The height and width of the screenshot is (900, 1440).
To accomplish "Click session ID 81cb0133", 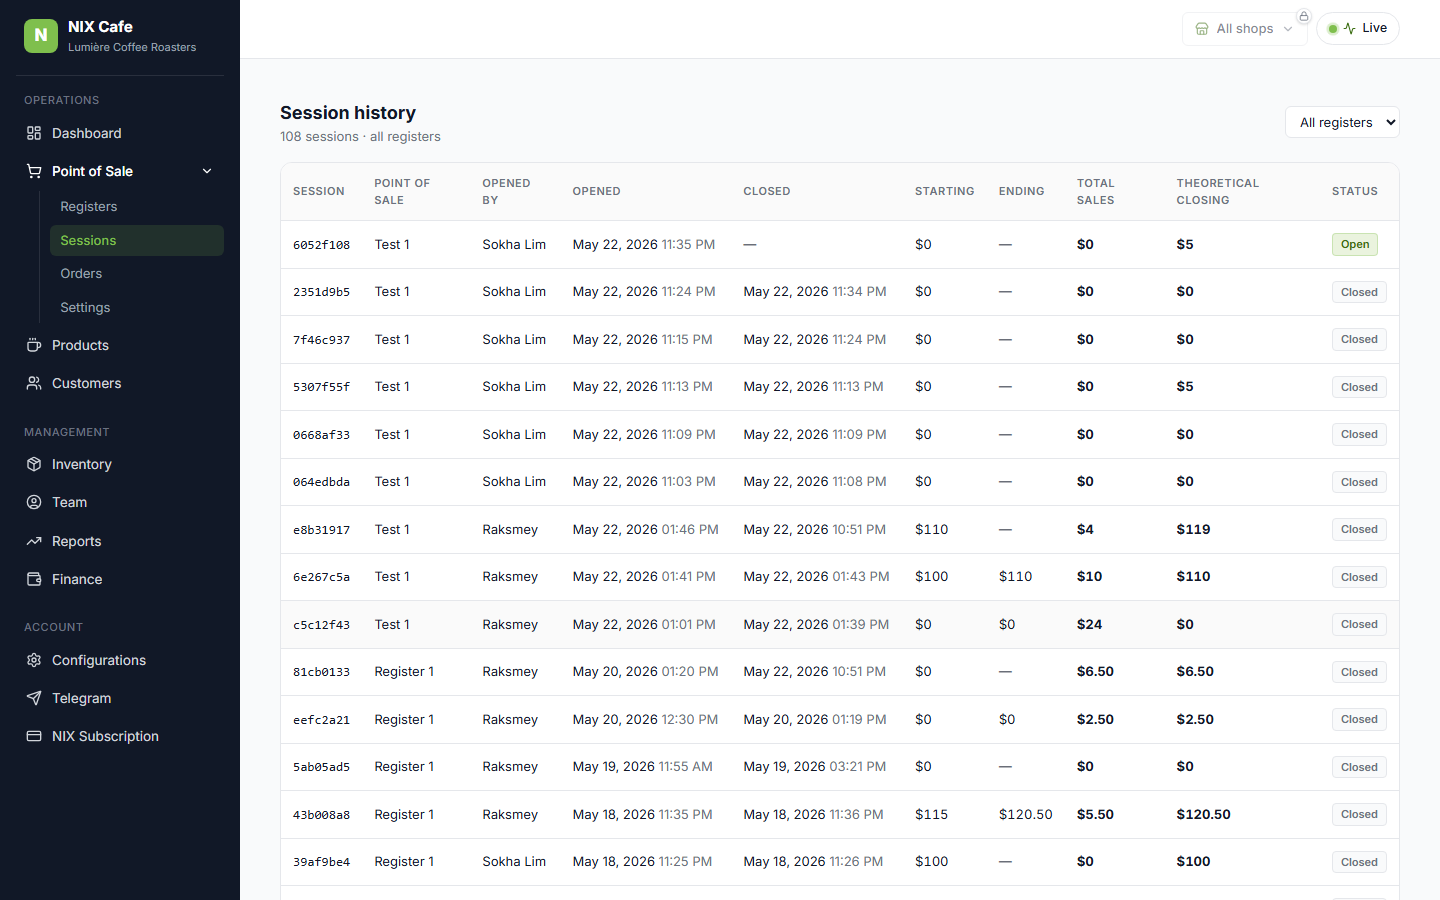I will (x=321, y=672).
